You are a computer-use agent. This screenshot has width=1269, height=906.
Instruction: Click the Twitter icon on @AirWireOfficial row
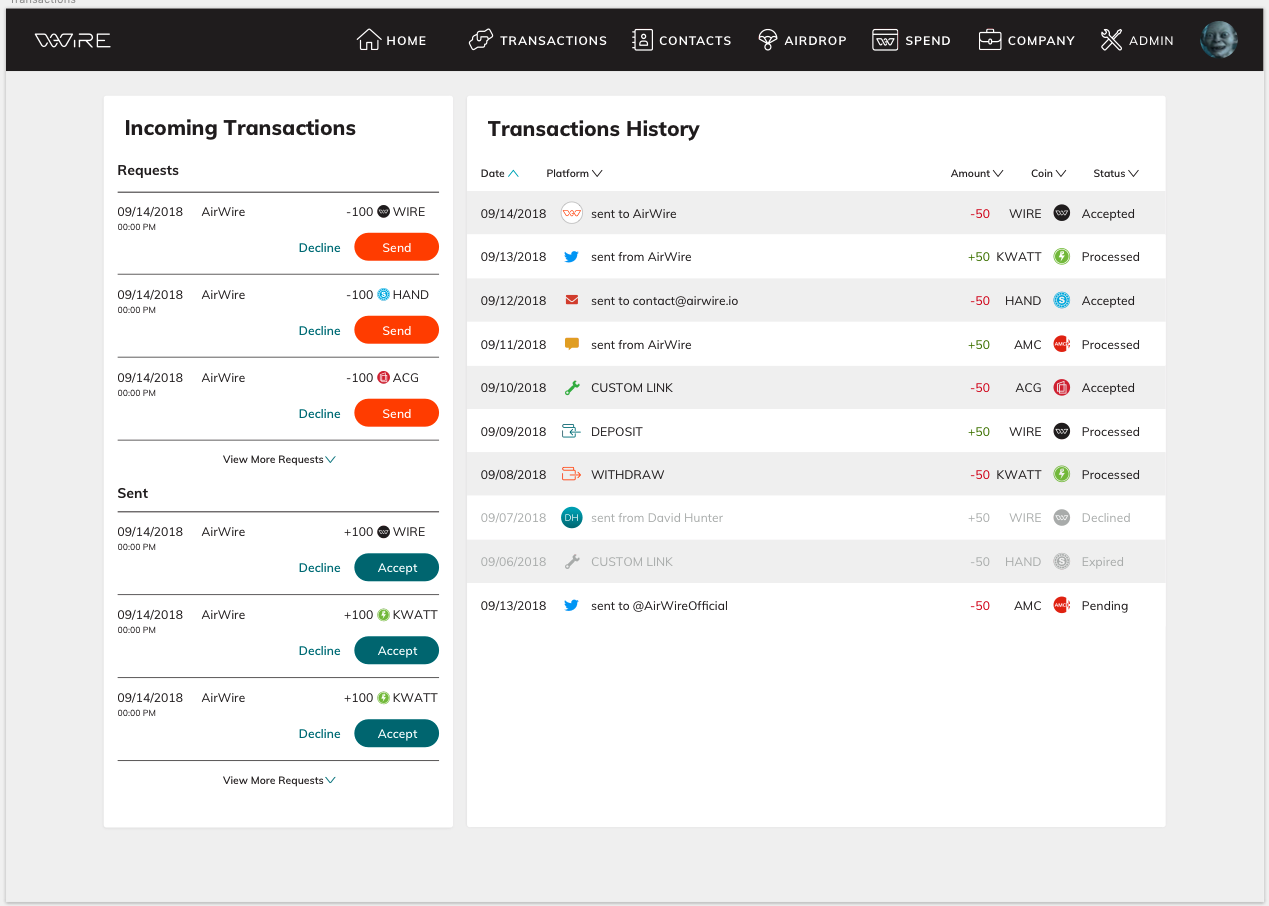point(572,606)
